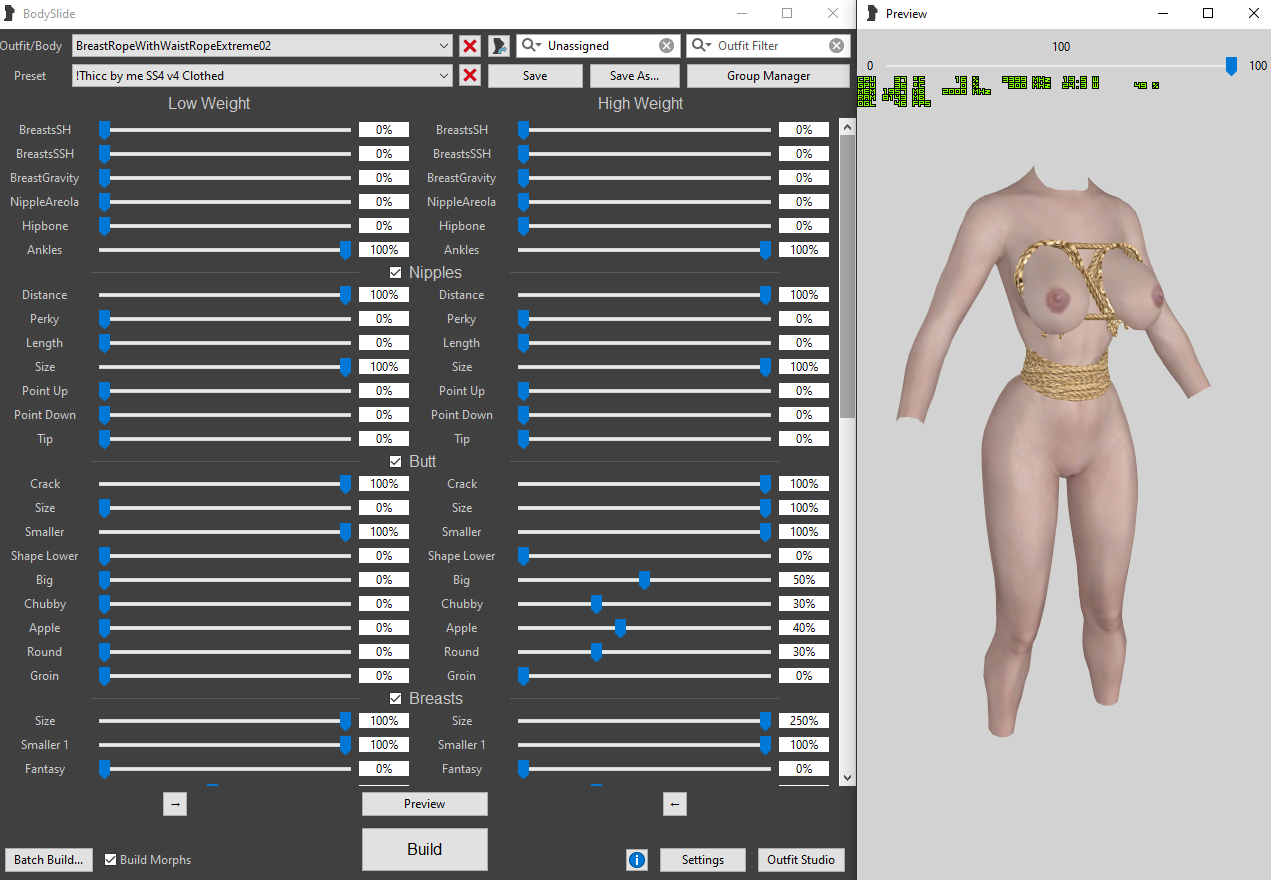Screen dimensions: 1271x880
Task: Clear the Outfit Filter field
Action: [x=836, y=46]
